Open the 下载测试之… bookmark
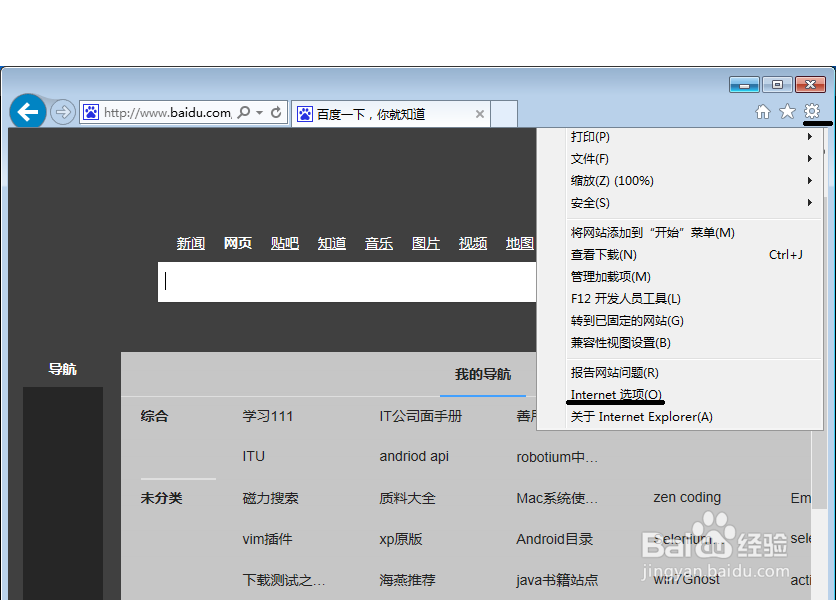Viewport: 836px width, 600px height. (x=284, y=580)
